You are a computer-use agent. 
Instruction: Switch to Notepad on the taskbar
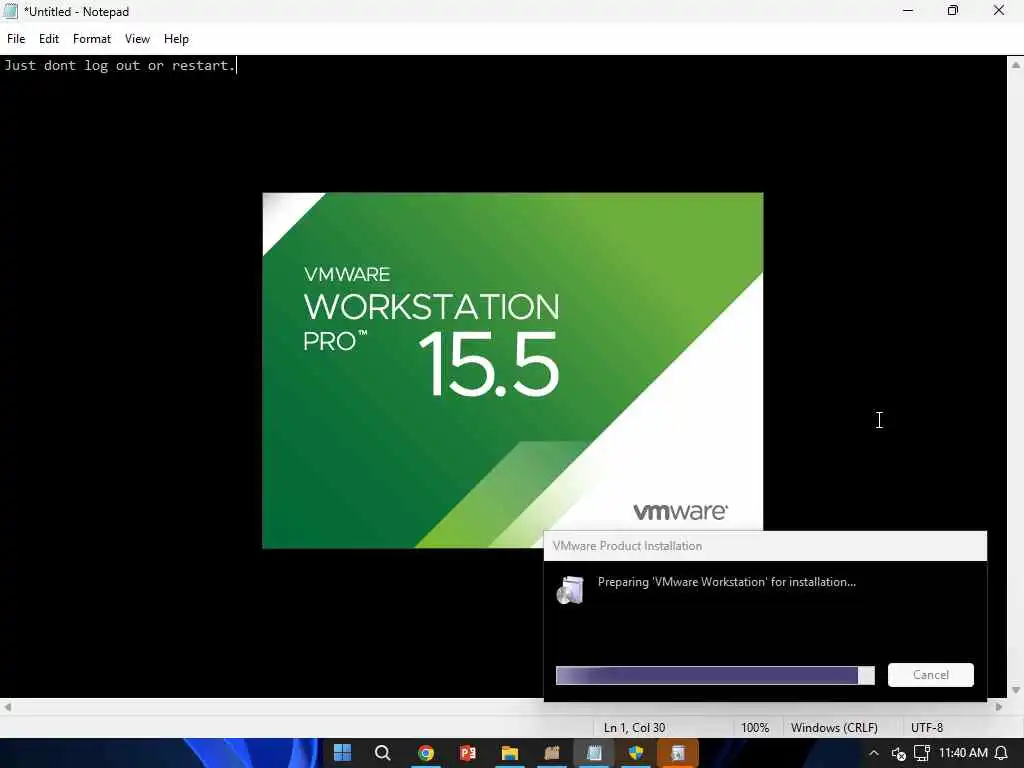[594, 753]
